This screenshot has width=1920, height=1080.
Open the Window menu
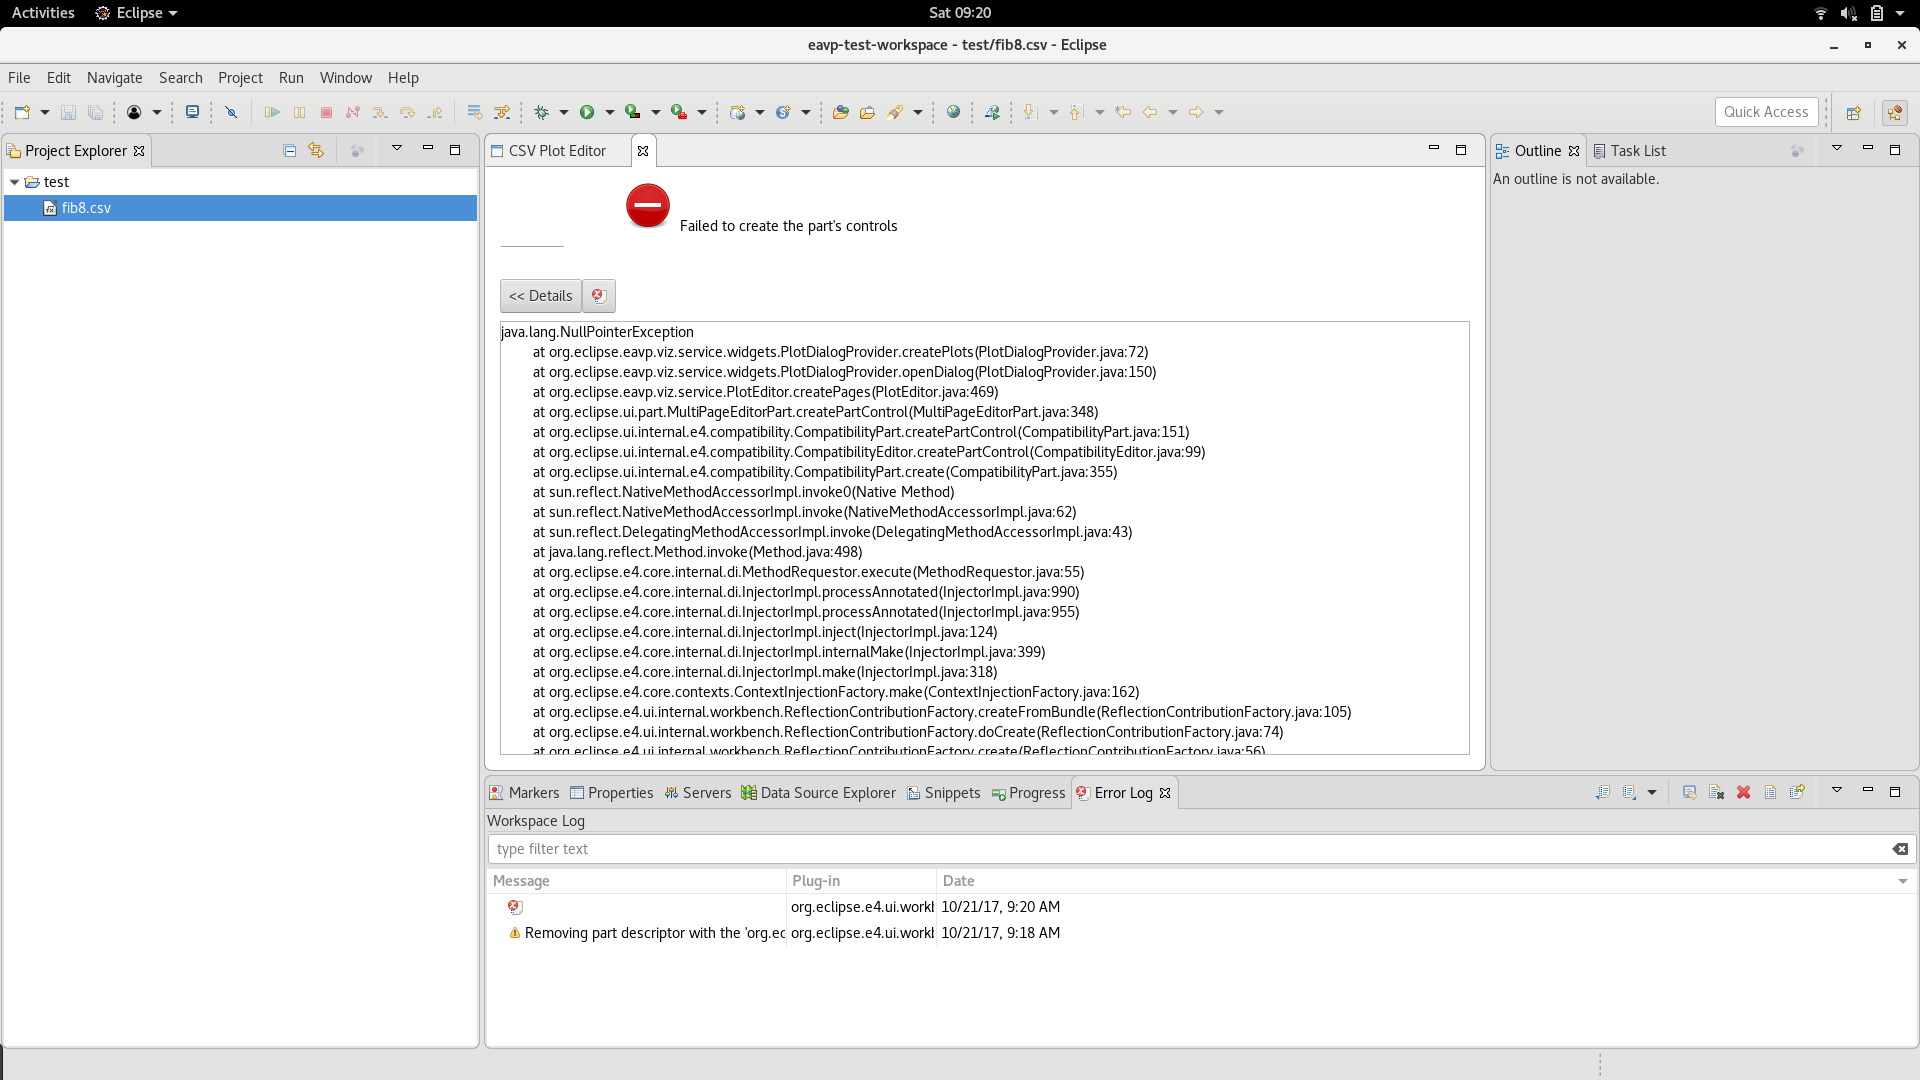tap(345, 78)
